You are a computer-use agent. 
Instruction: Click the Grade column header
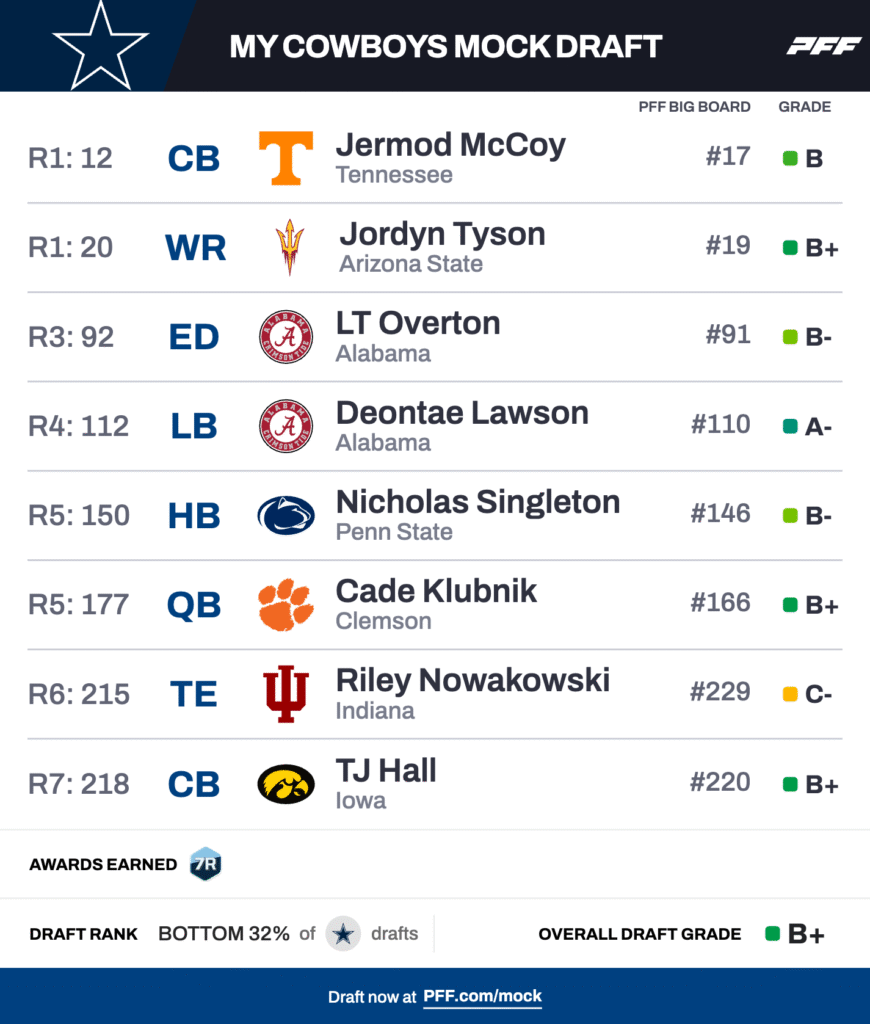click(x=804, y=107)
